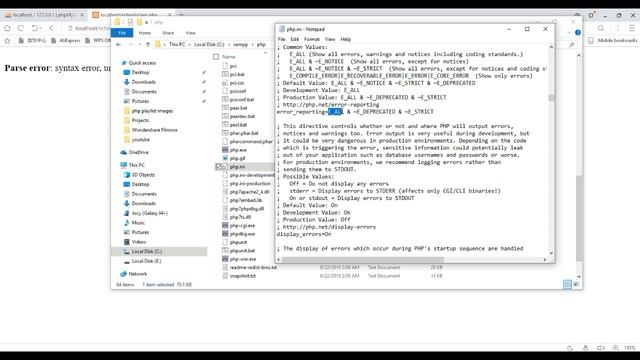Screen dimensions: 640x360
Task: Click 'Local Disk (C:)' in address breadcrumb
Action: point(209,44)
